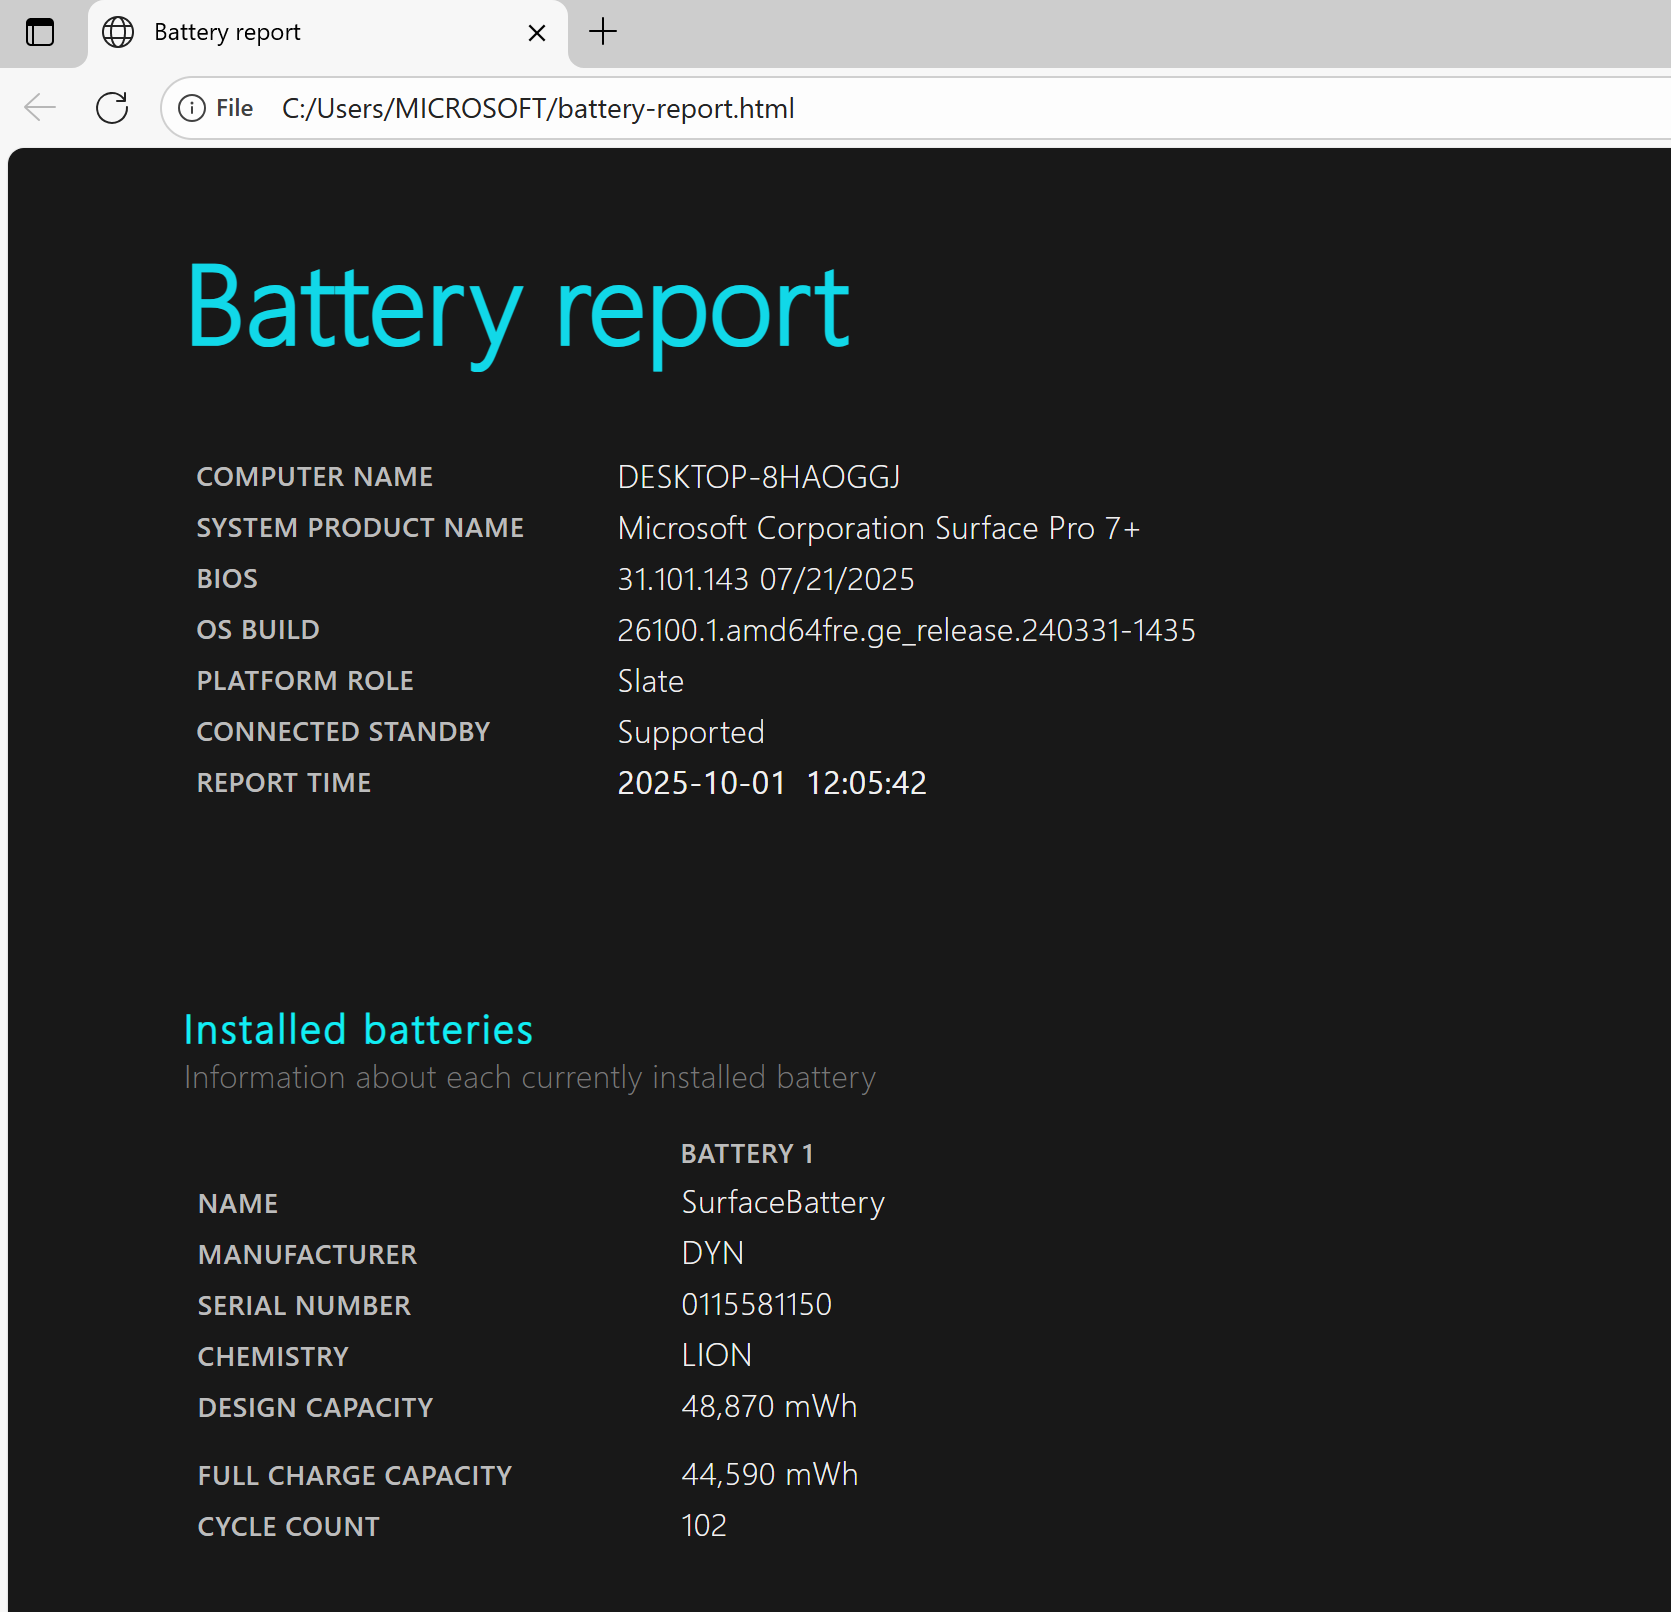Click the computer name DESKTOP-8HAOGGJ
Viewport: 1671px width, 1612px height.
point(759,477)
